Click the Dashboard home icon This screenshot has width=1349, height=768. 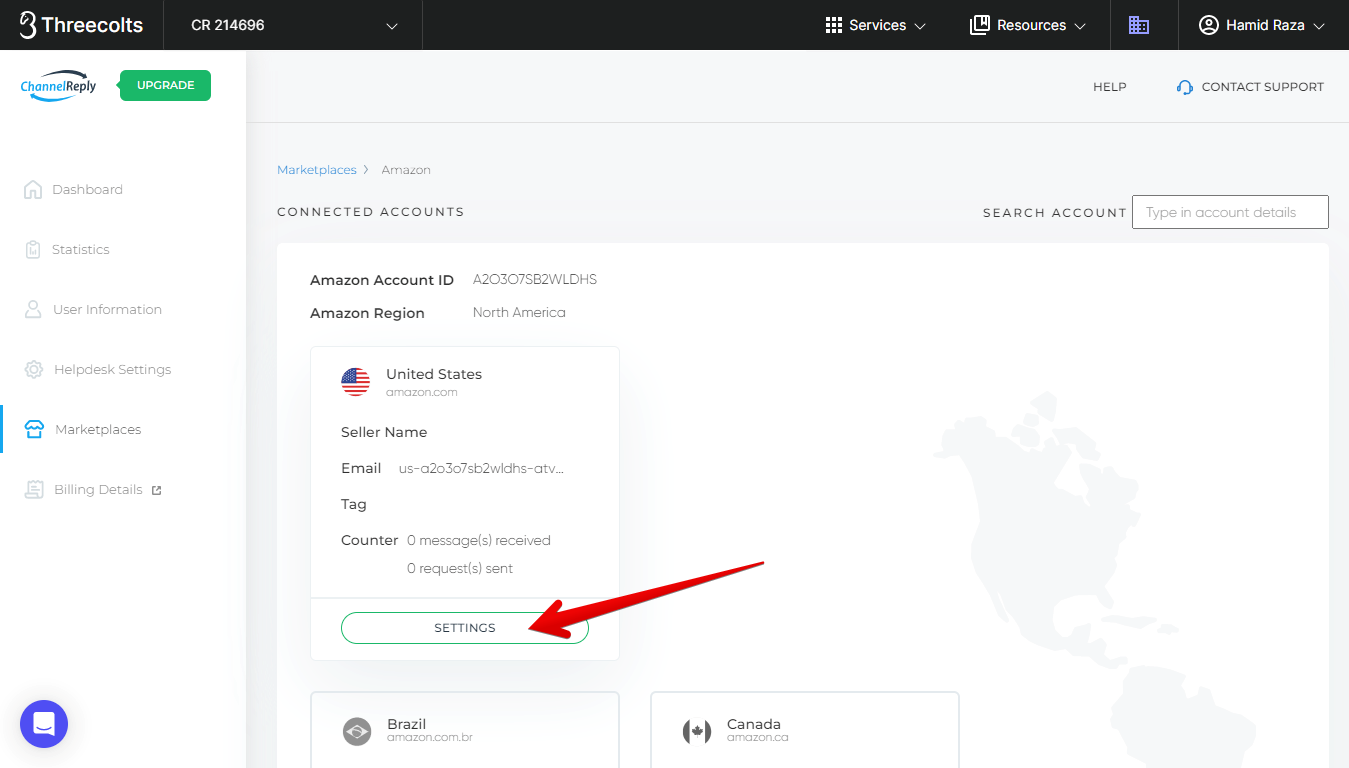point(33,189)
